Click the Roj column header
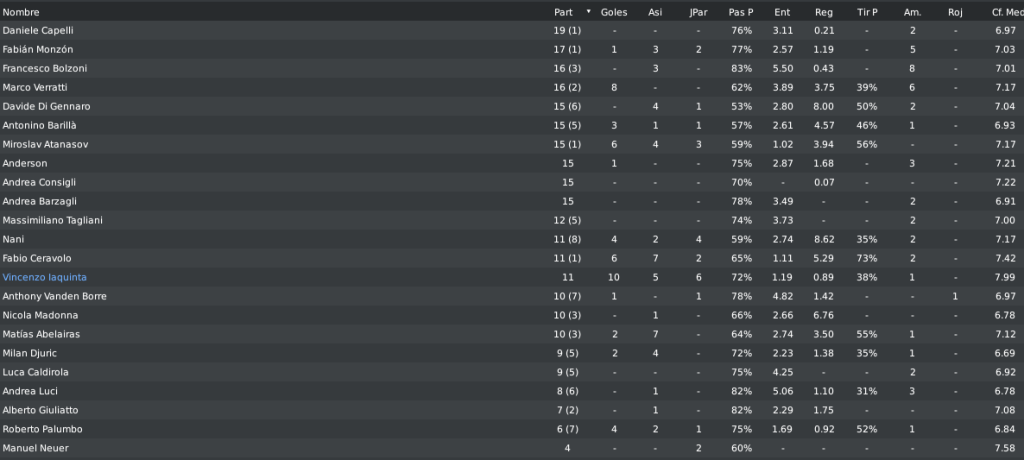The width and height of the screenshot is (1024, 460). point(955,12)
